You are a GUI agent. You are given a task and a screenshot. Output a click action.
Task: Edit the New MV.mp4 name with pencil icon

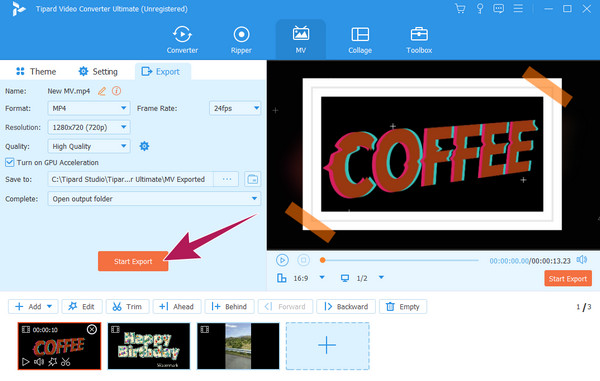pos(102,91)
